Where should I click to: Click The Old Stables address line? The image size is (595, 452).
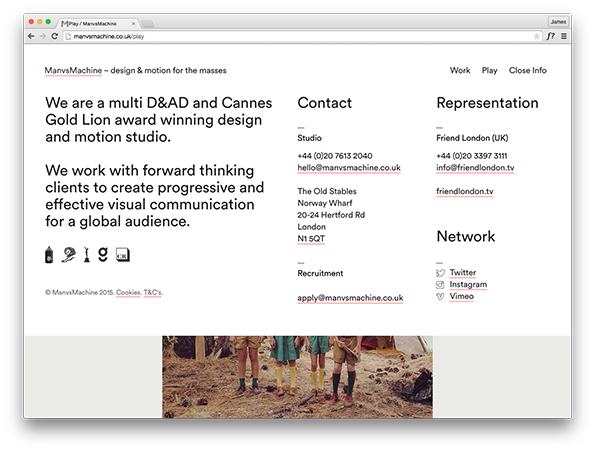point(327,191)
